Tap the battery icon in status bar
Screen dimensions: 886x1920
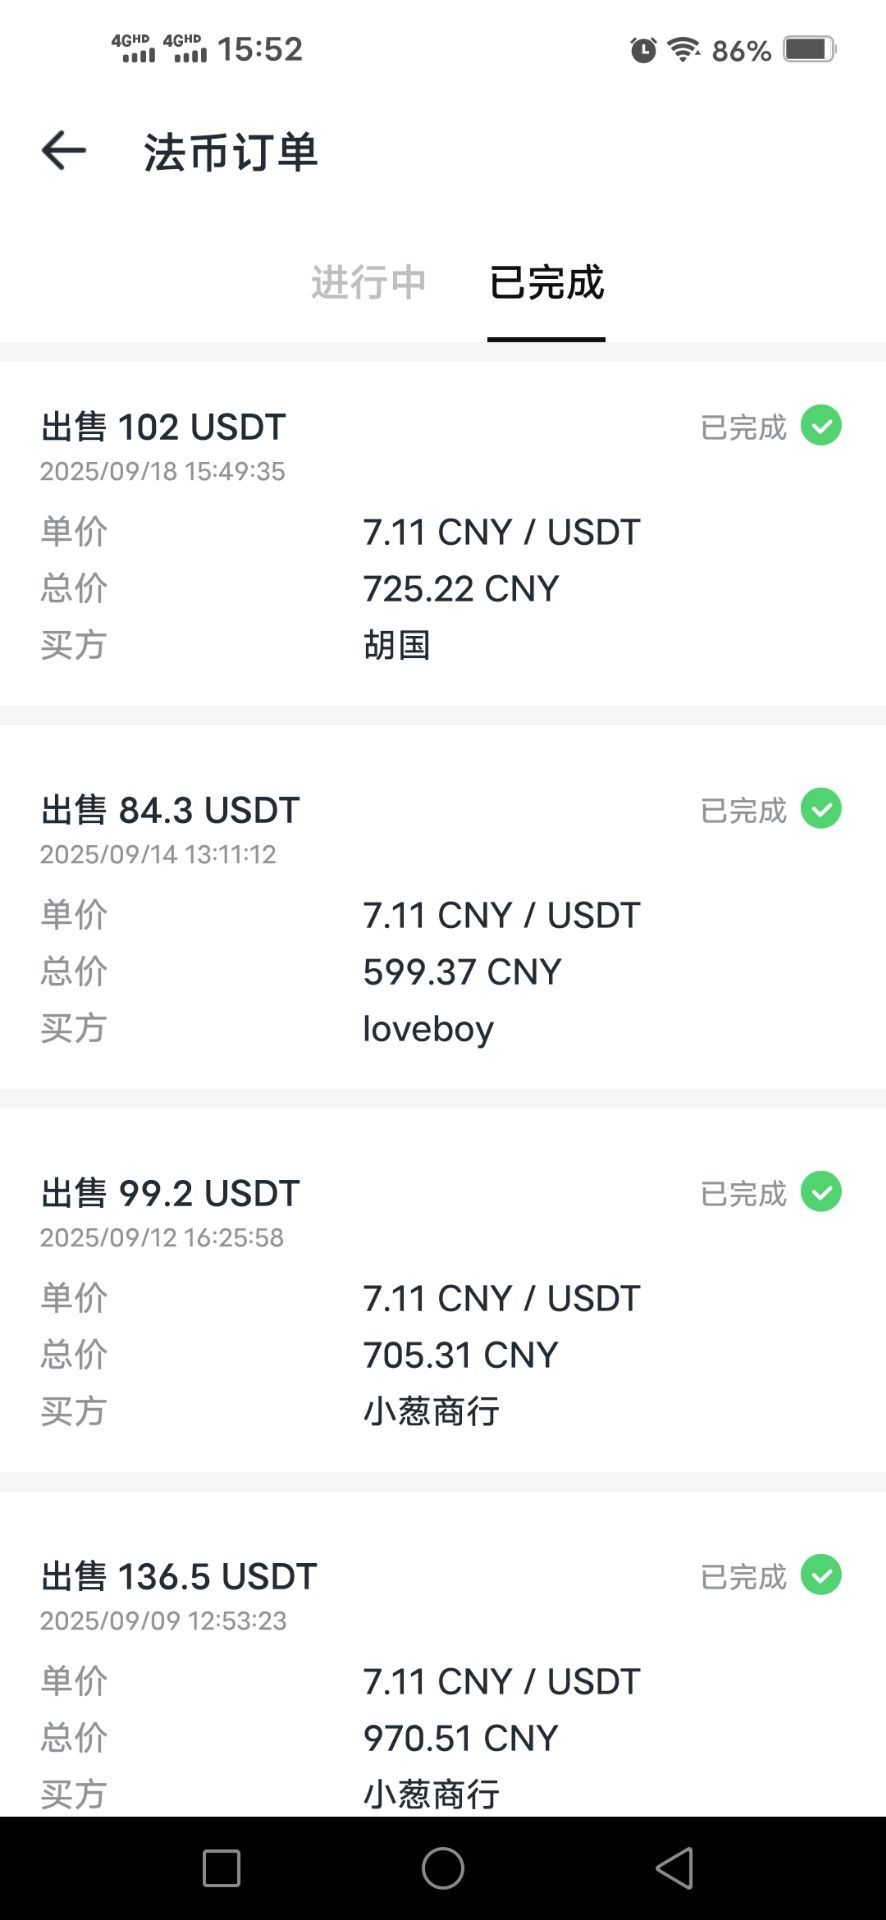809,49
